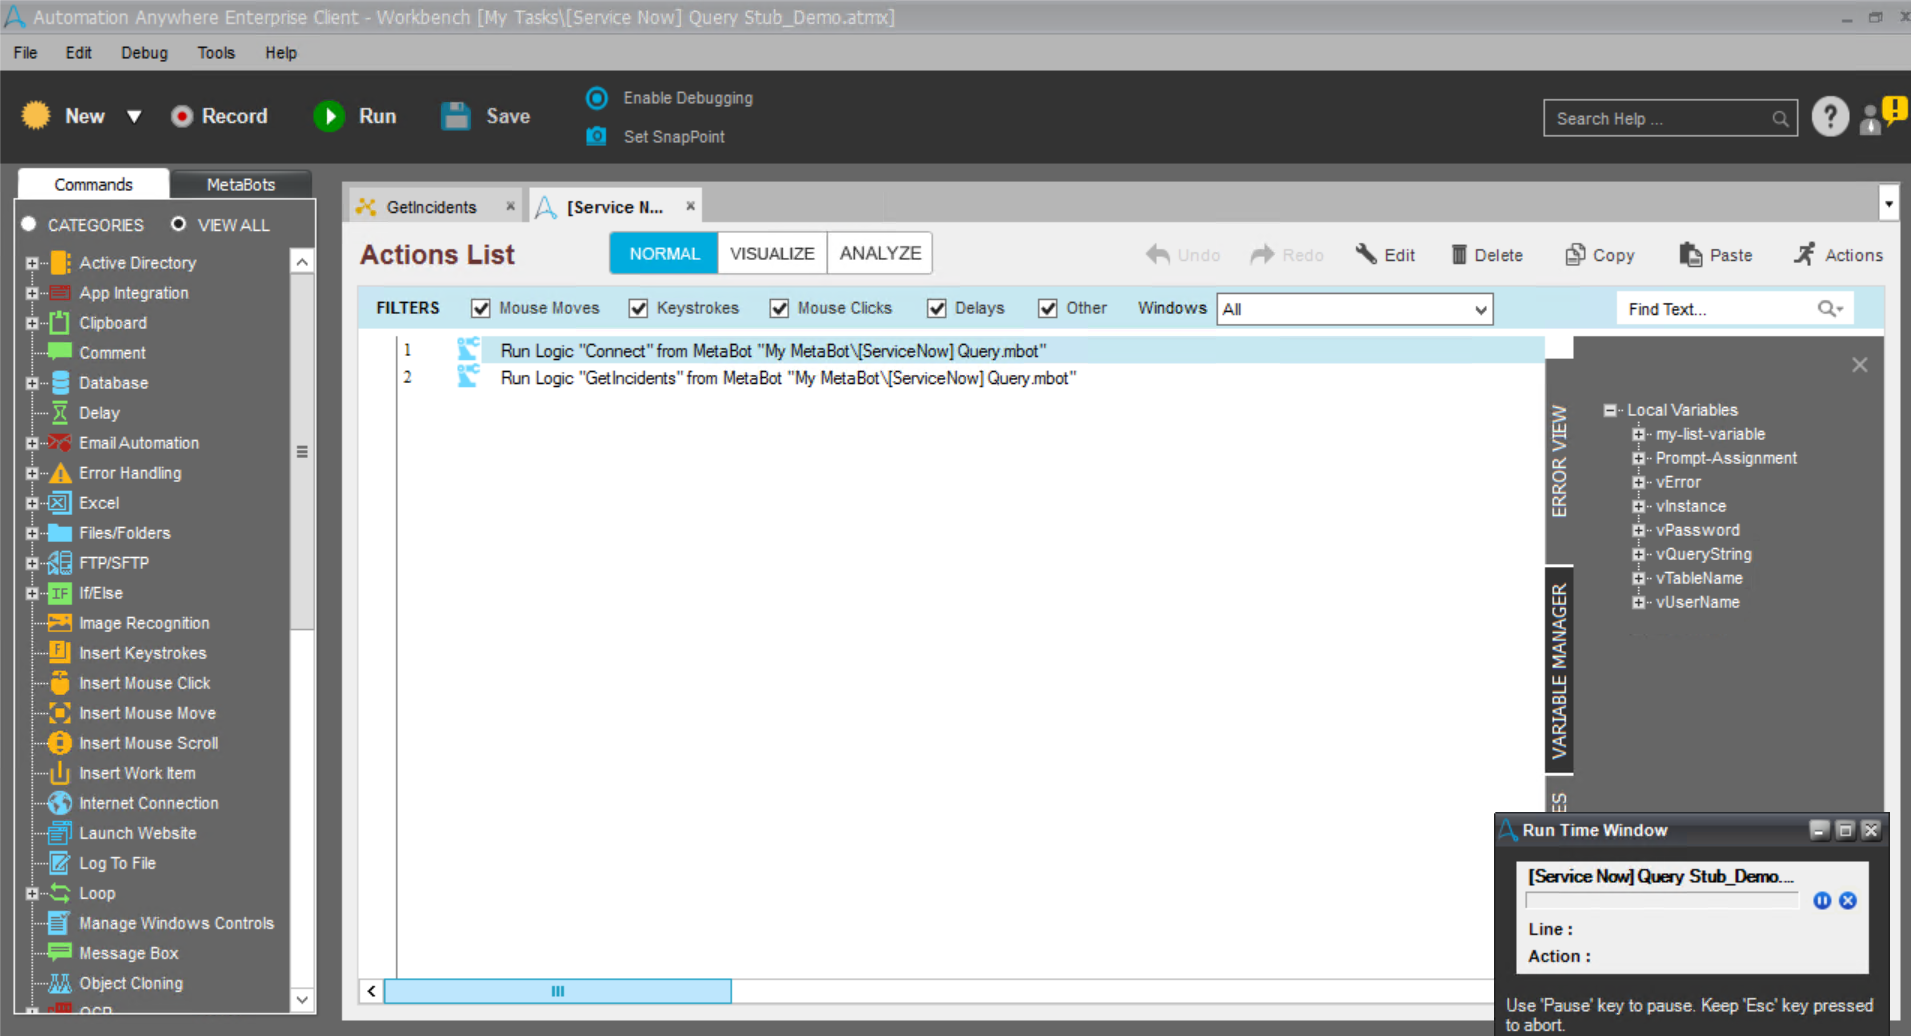The width and height of the screenshot is (1911, 1036).
Task: Select the Insert Keystrokes icon
Action: pos(60,652)
